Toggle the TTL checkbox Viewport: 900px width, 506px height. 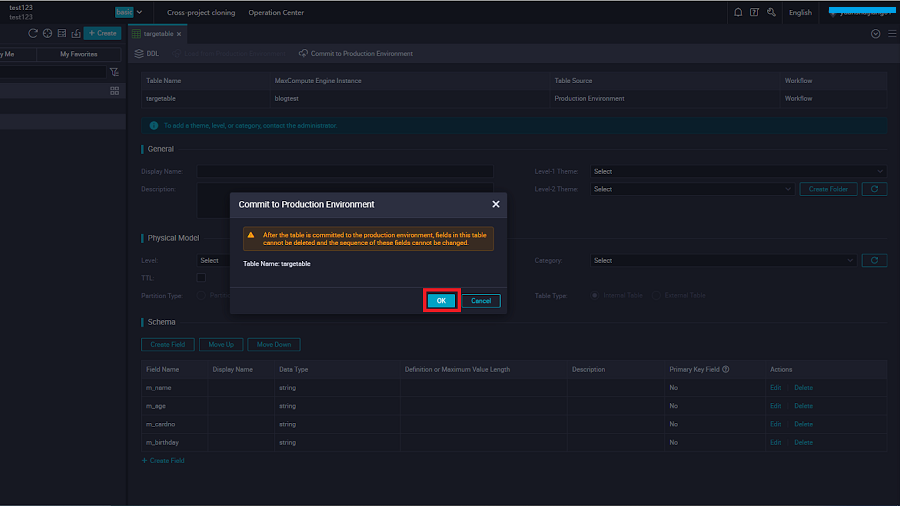(x=201, y=278)
